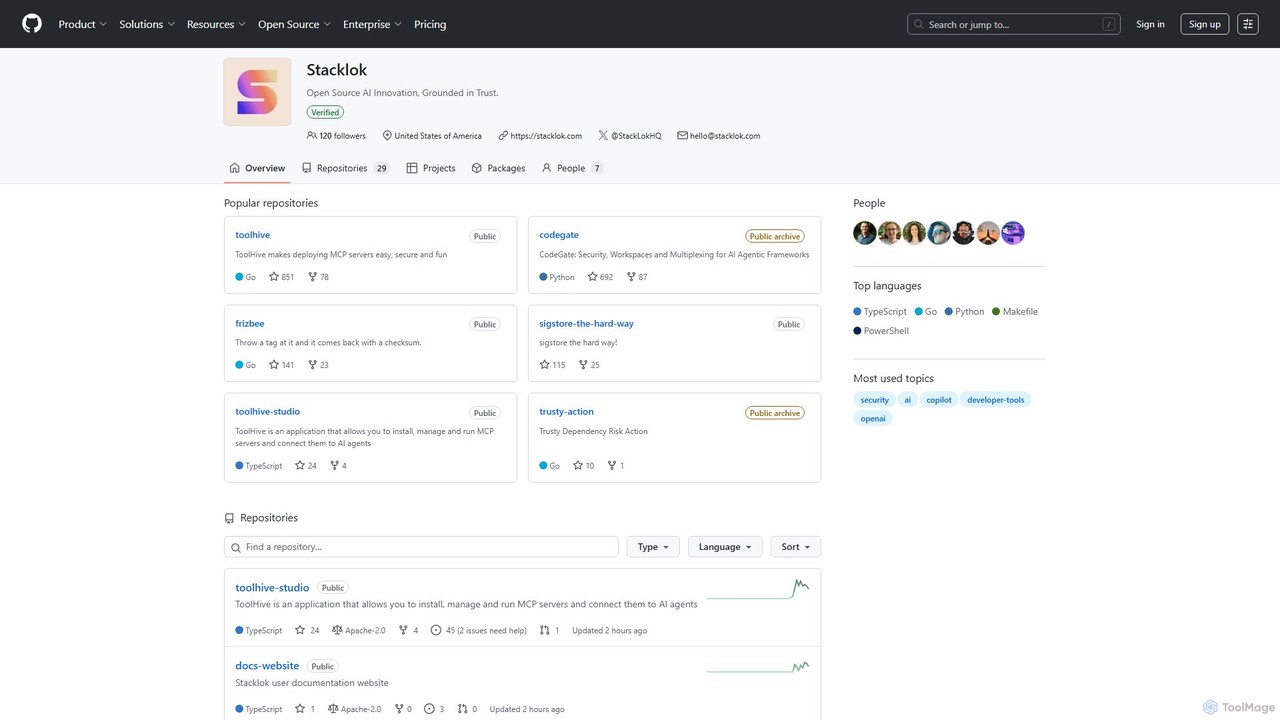Click the fork count on codegate card
The height and width of the screenshot is (720, 1280).
coord(642,277)
